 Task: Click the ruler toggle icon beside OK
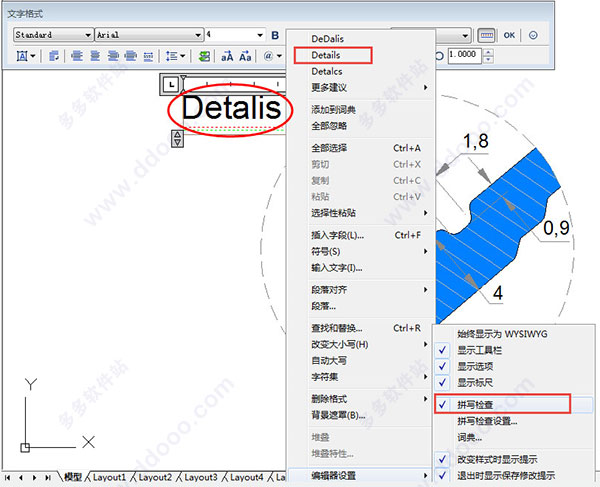(x=487, y=35)
